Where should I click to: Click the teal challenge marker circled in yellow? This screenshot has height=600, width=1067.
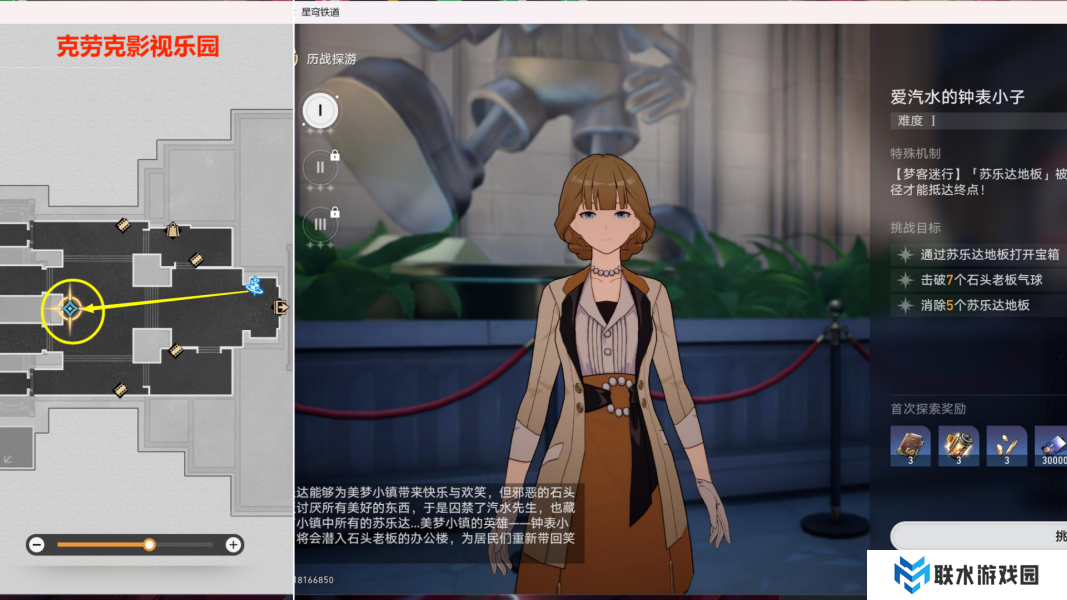[x=70, y=309]
